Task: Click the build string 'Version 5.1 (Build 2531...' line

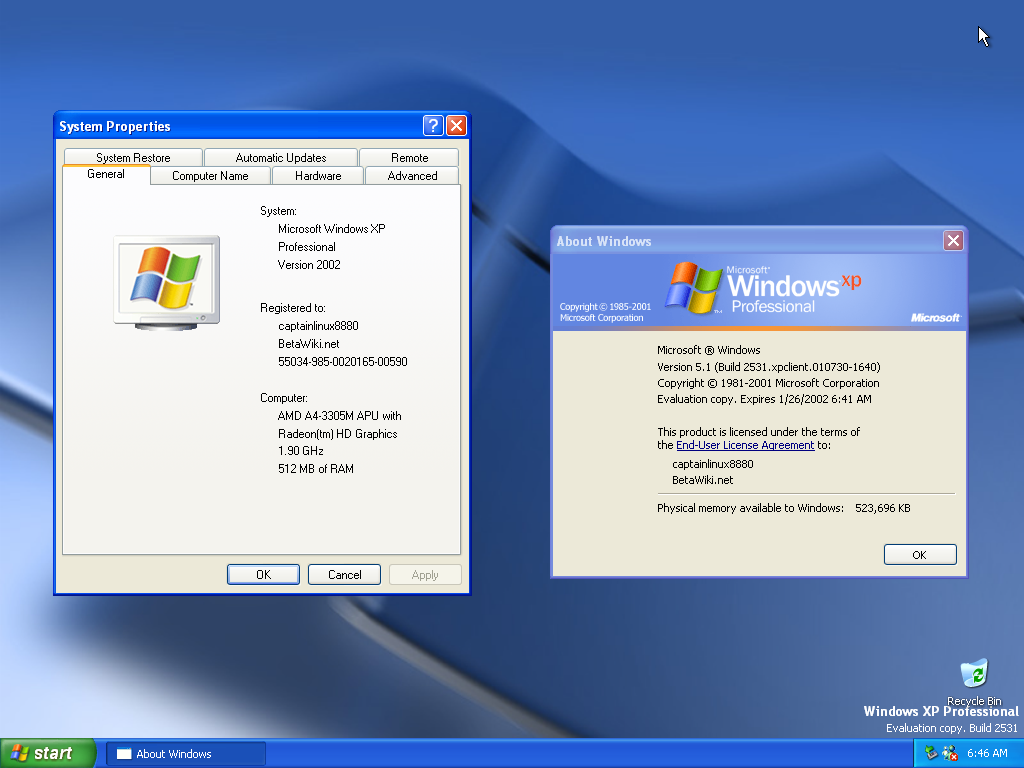Action: click(x=769, y=367)
